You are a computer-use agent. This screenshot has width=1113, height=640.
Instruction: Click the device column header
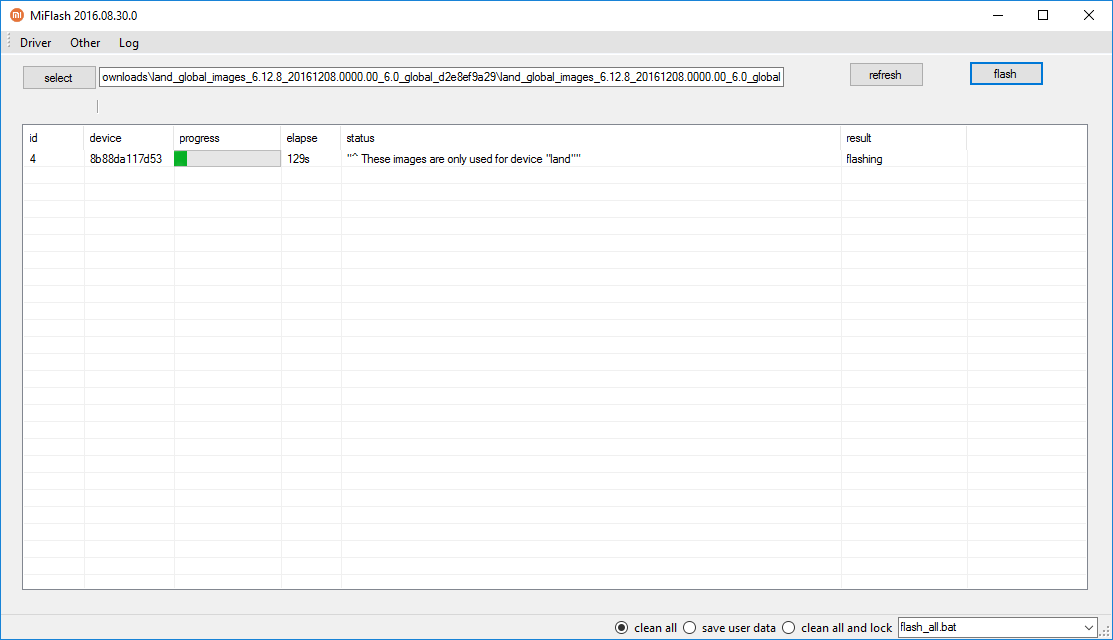point(128,138)
